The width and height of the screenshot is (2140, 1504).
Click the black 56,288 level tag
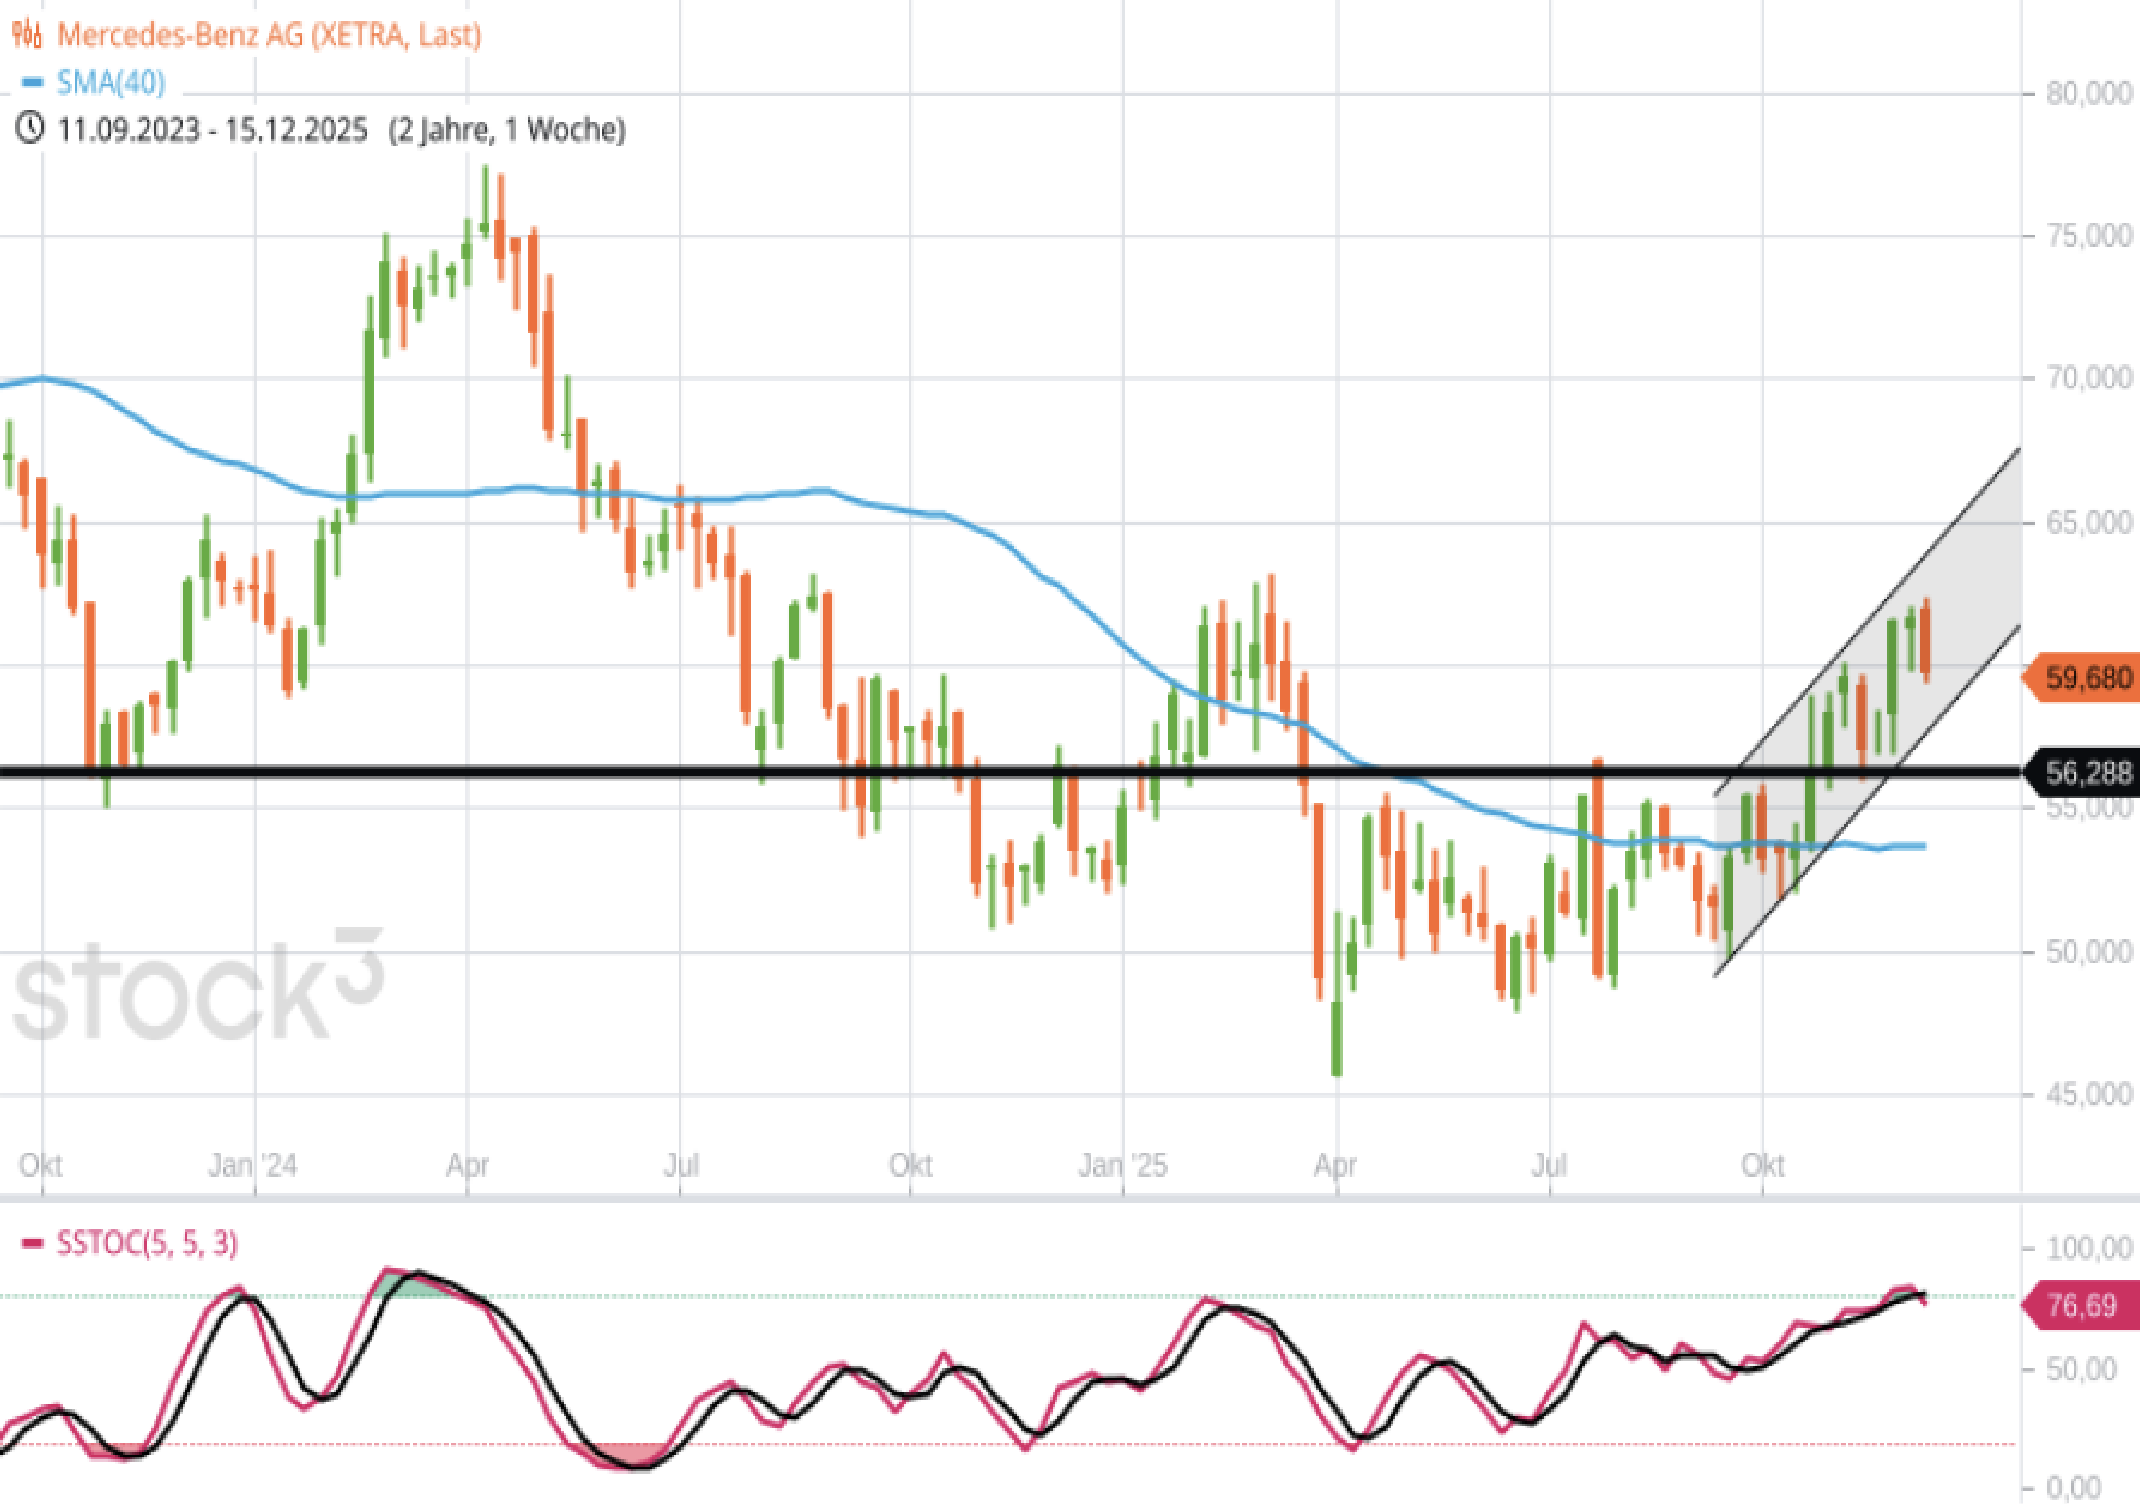pyautogui.click(x=2084, y=773)
